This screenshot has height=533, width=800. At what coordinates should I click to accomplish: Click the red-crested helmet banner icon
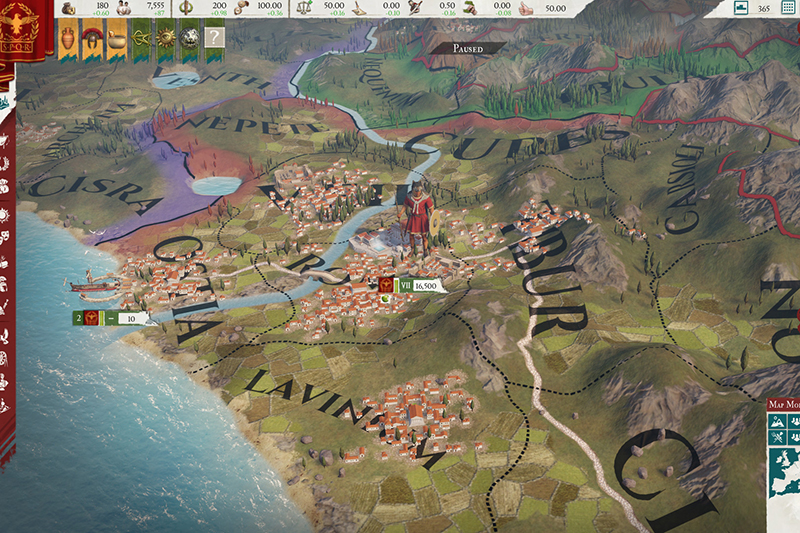click(x=92, y=39)
